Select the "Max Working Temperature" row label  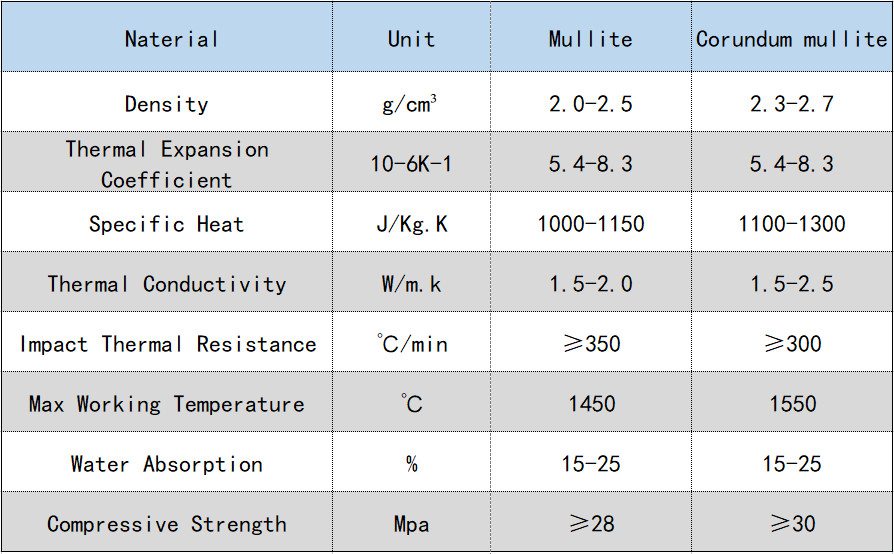[x=166, y=404]
